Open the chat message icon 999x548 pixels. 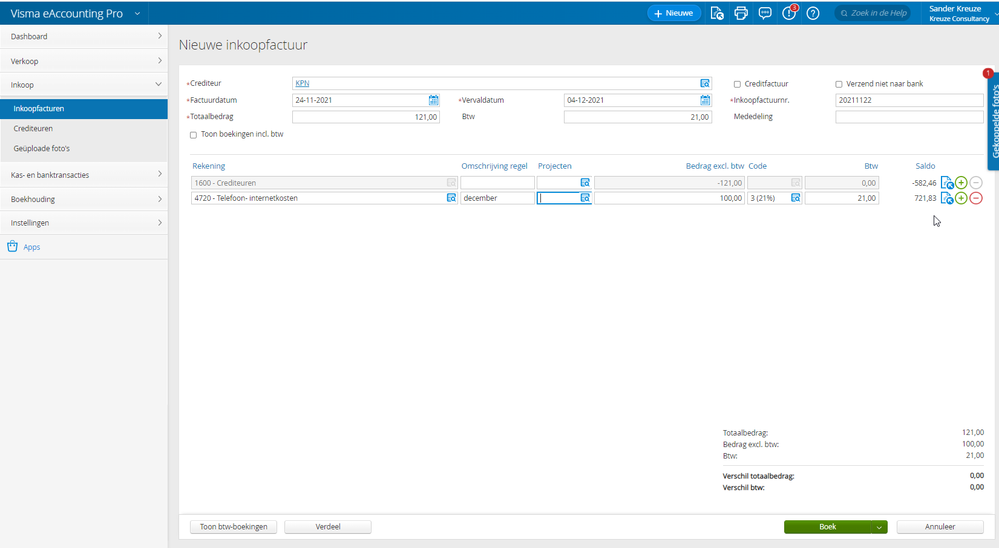pos(765,13)
